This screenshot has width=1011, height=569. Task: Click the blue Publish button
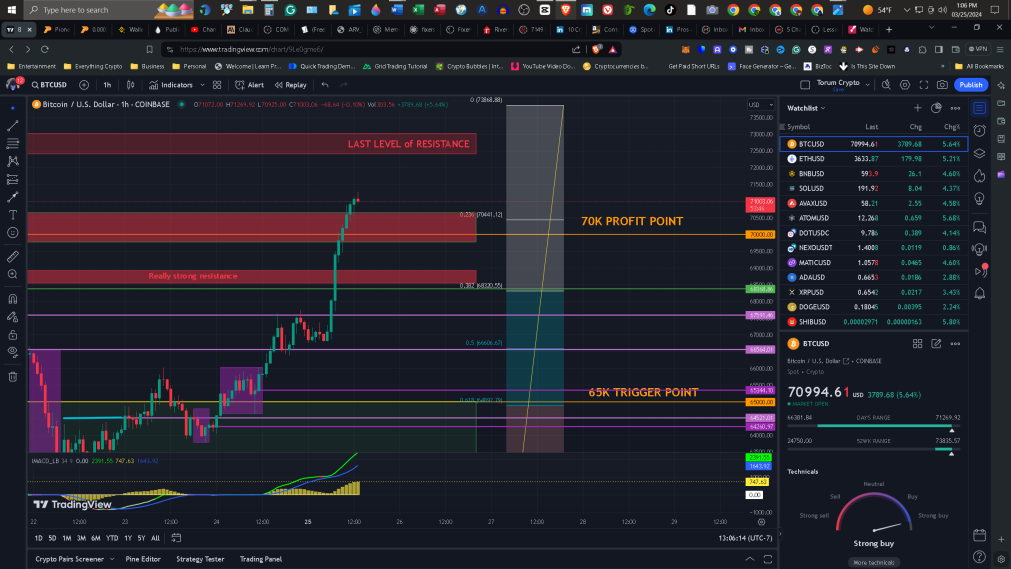[x=970, y=85]
